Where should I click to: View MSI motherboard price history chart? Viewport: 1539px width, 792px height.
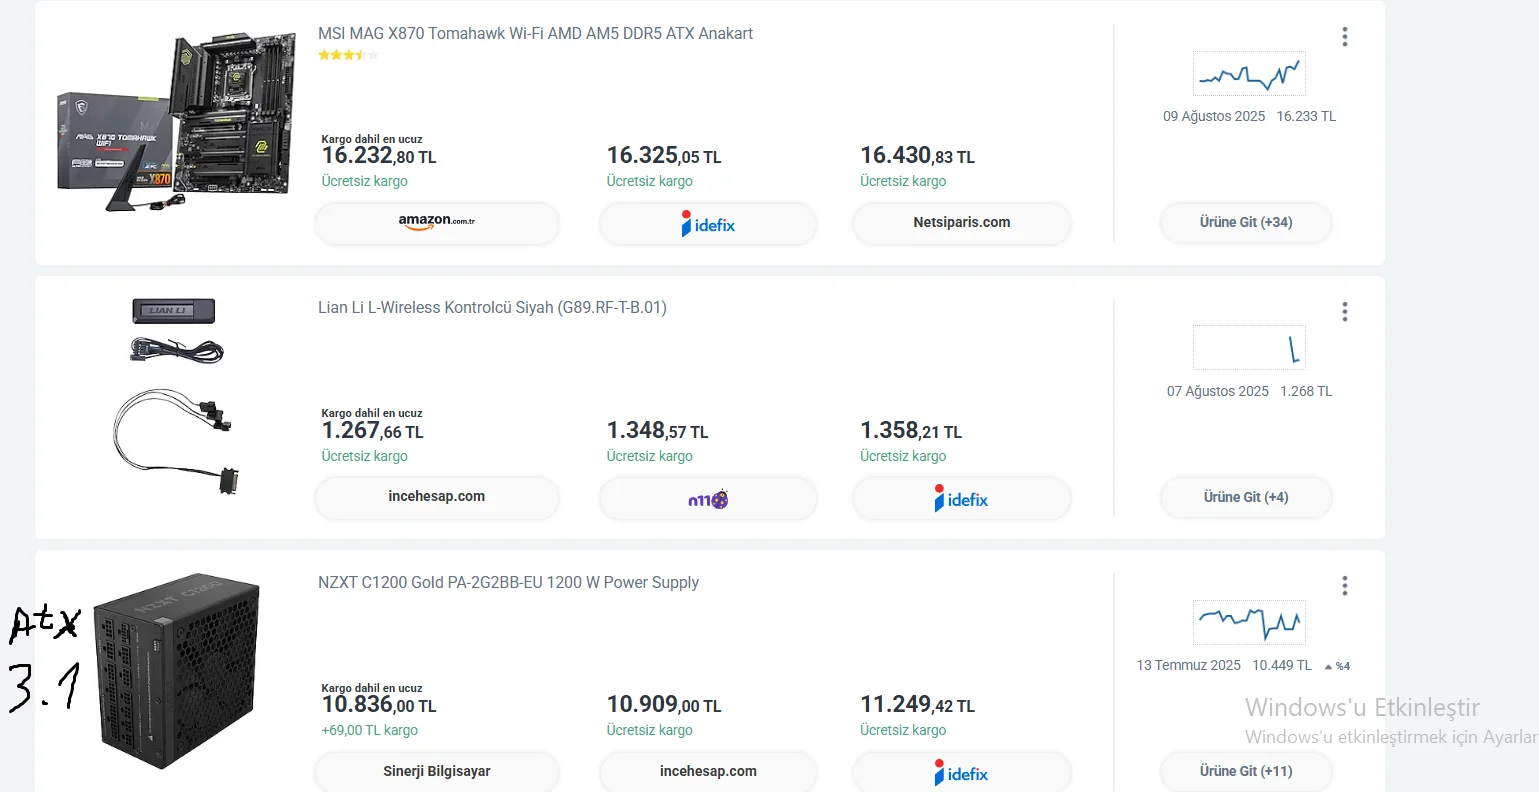point(1249,74)
